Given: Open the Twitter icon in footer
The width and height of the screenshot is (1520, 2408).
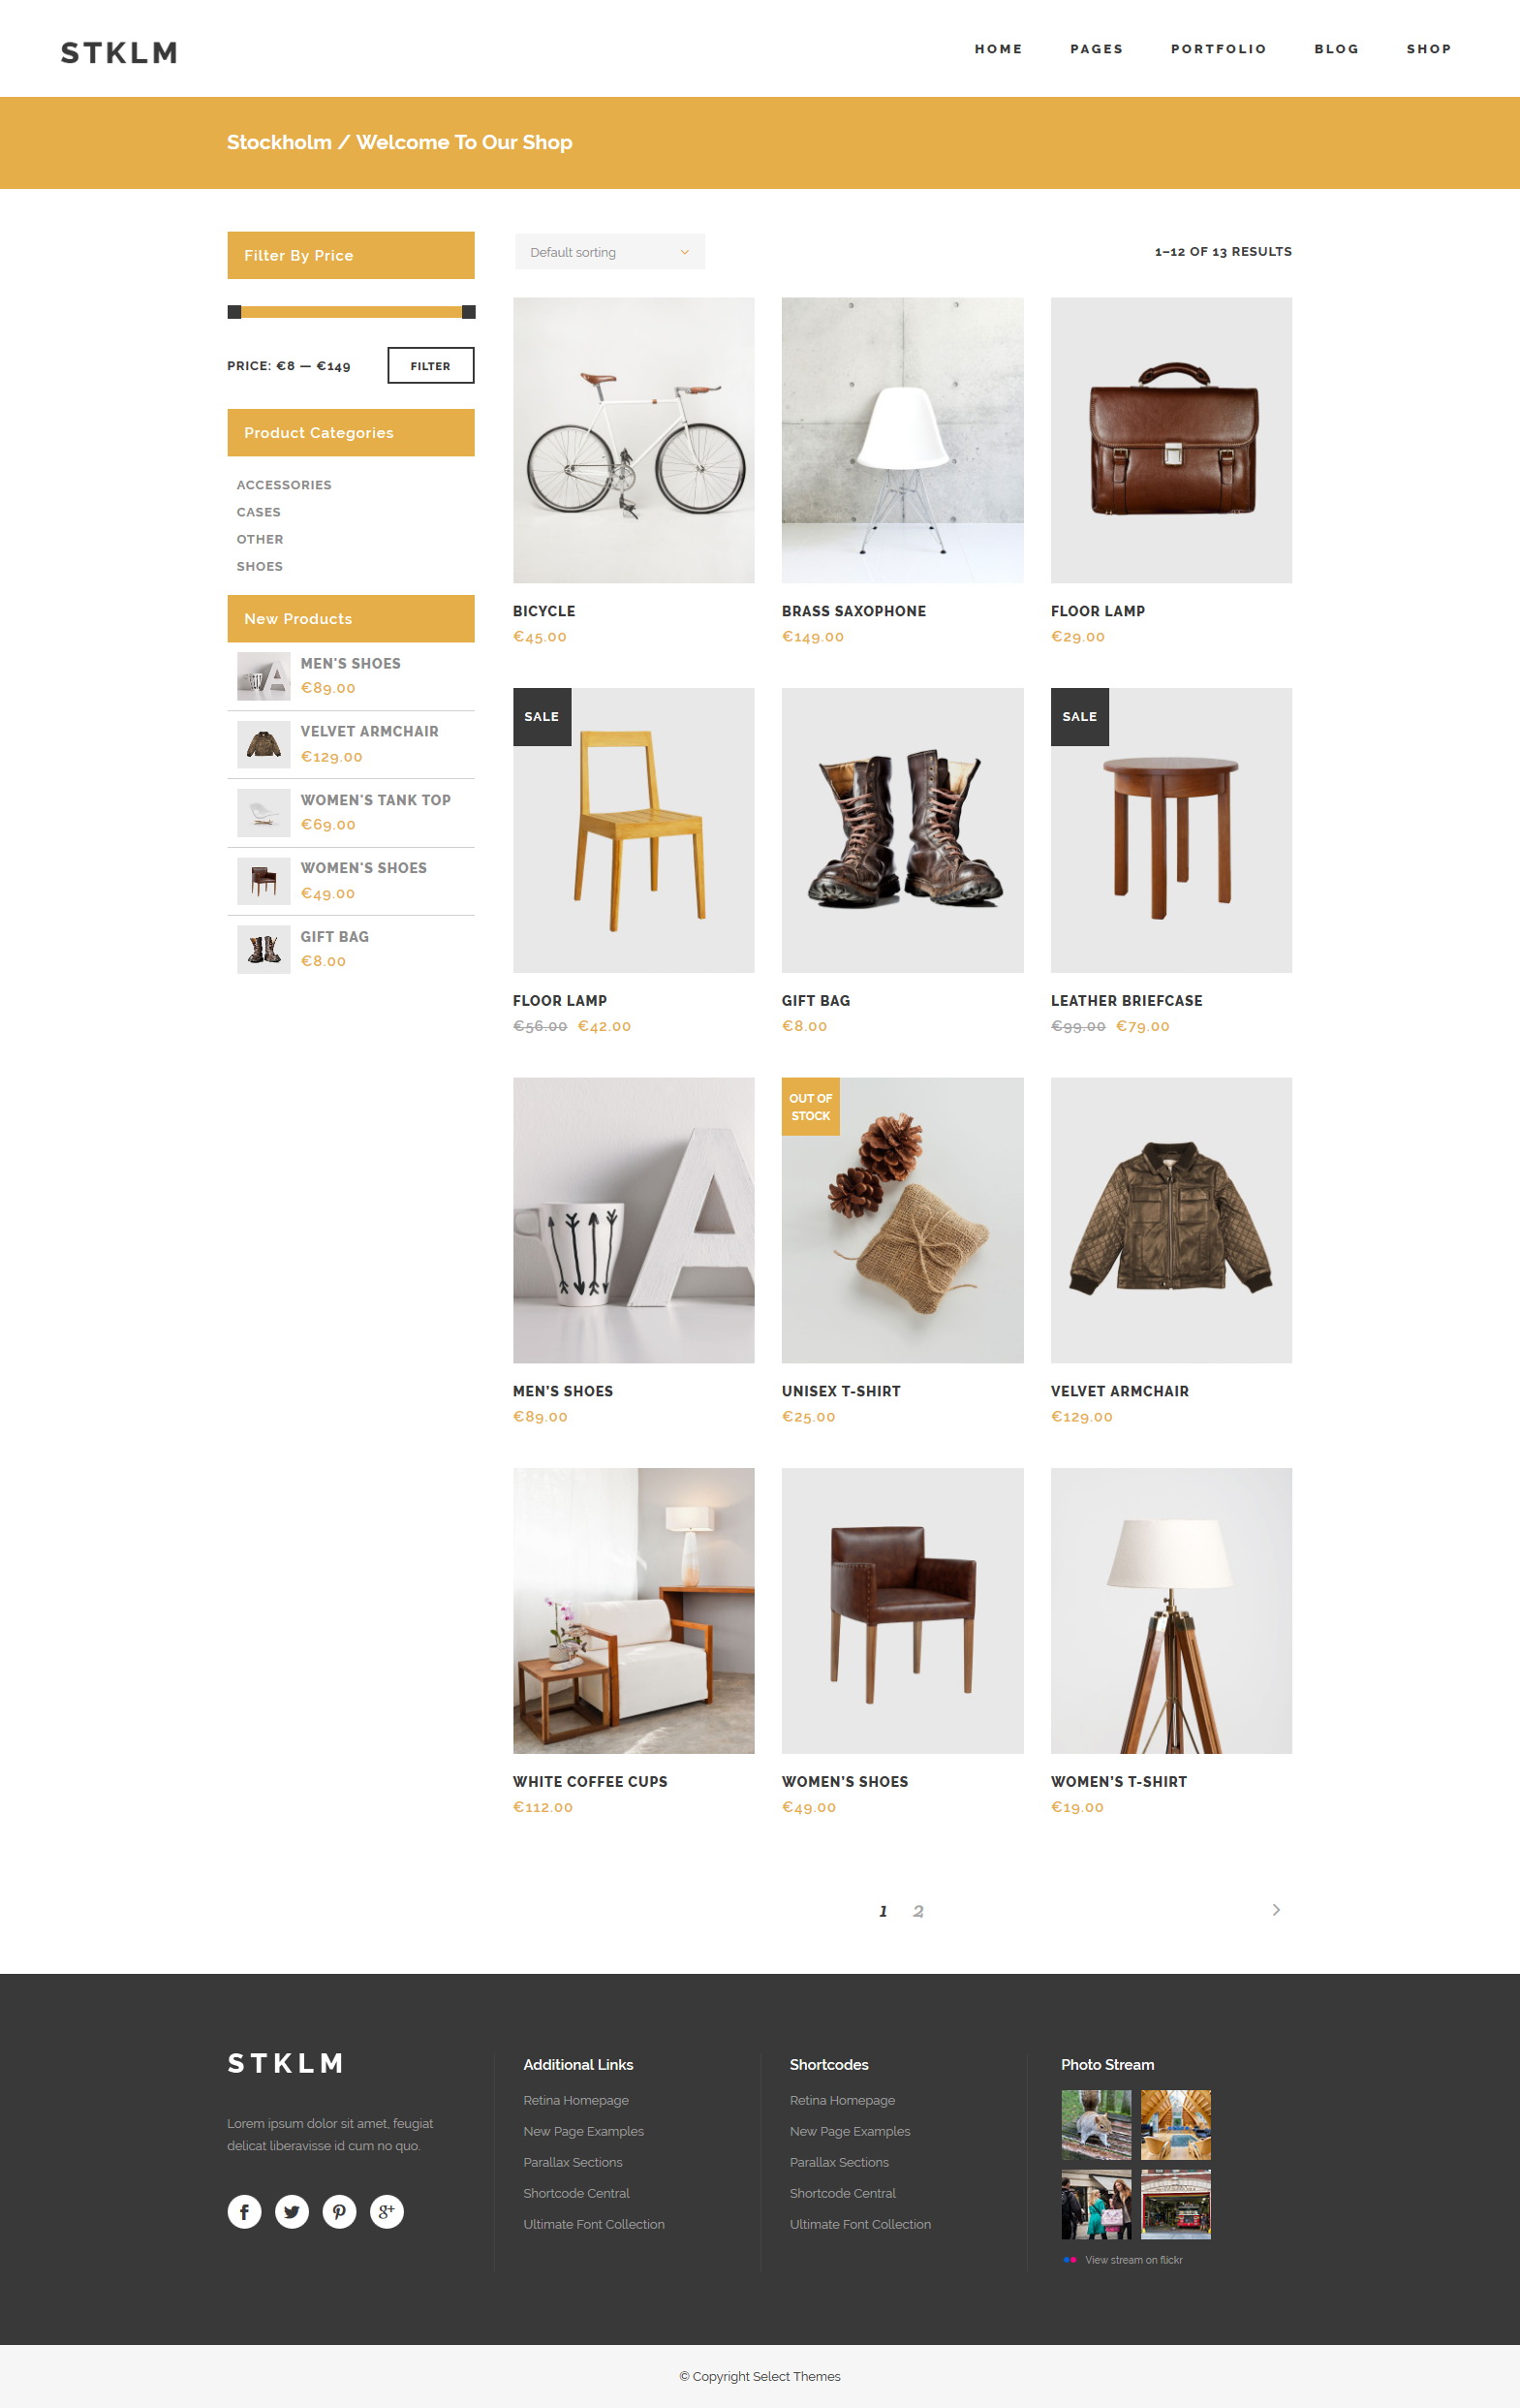Looking at the screenshot, I should (292, 2211).
